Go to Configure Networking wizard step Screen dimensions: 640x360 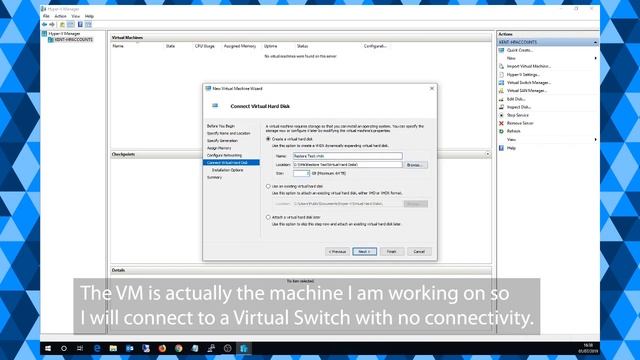(224, 156)
